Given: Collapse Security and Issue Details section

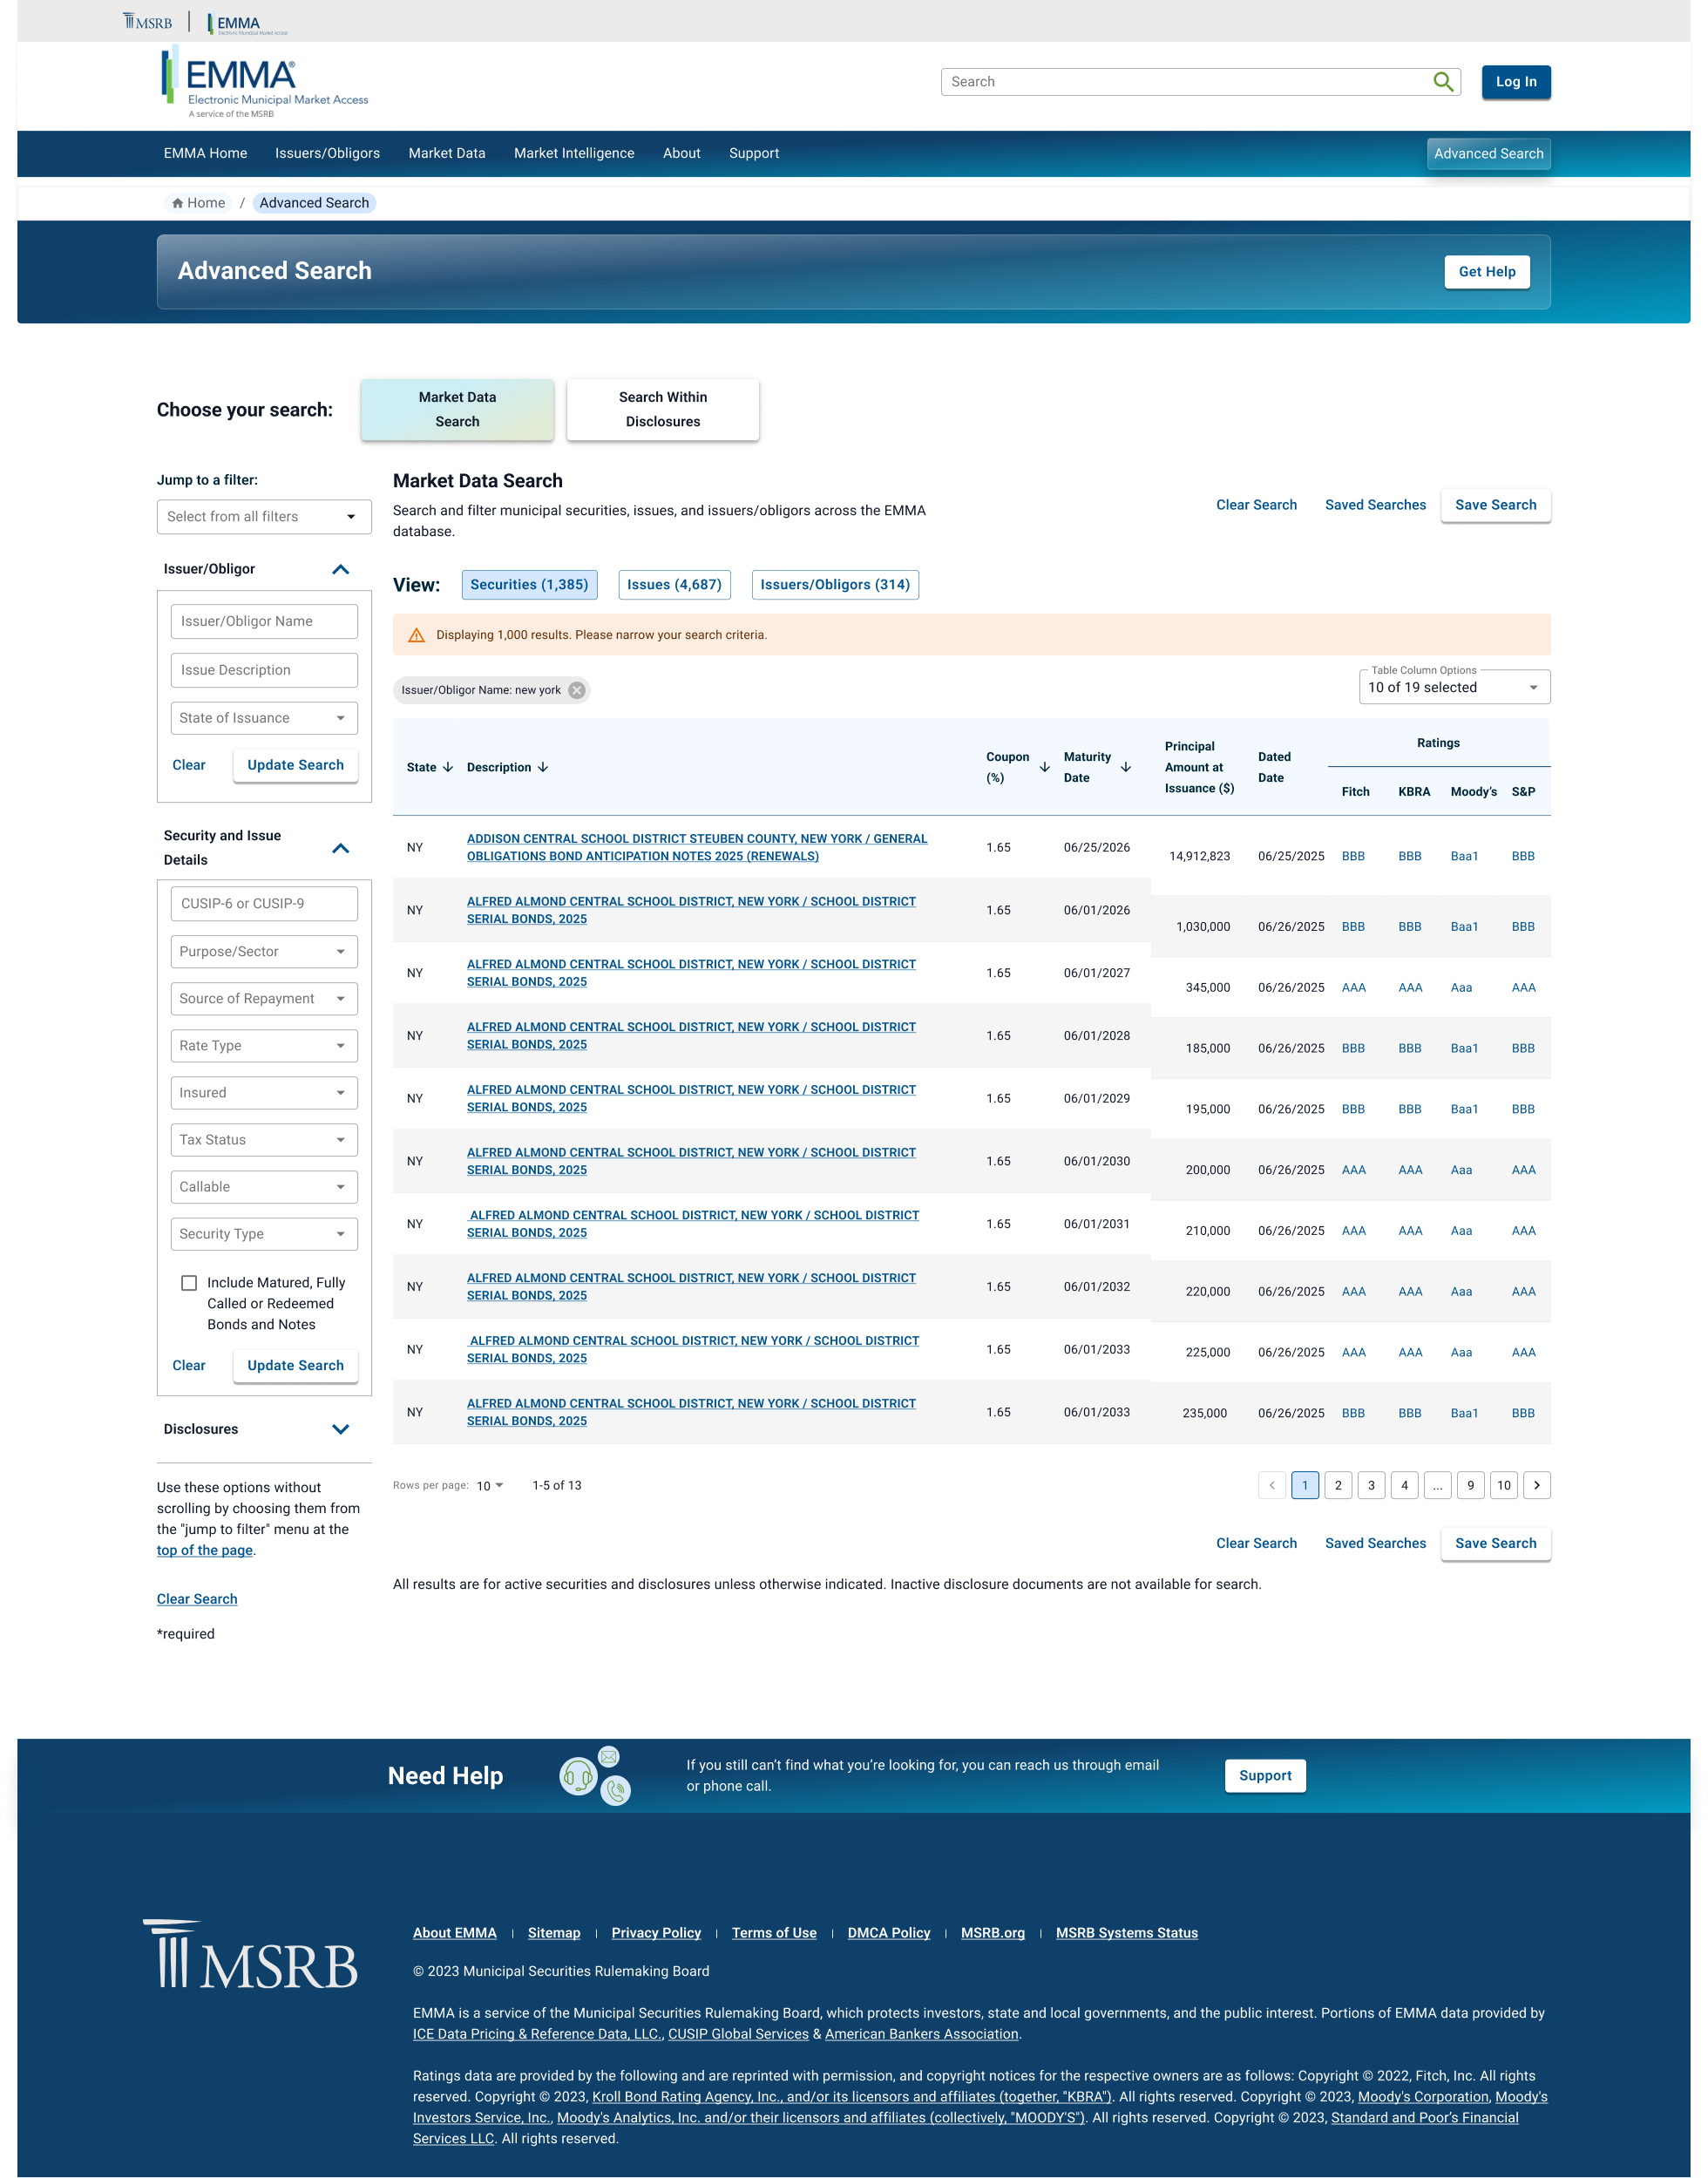Looking at the screenshot, I should pyautogui.click(x=340, y=848).
